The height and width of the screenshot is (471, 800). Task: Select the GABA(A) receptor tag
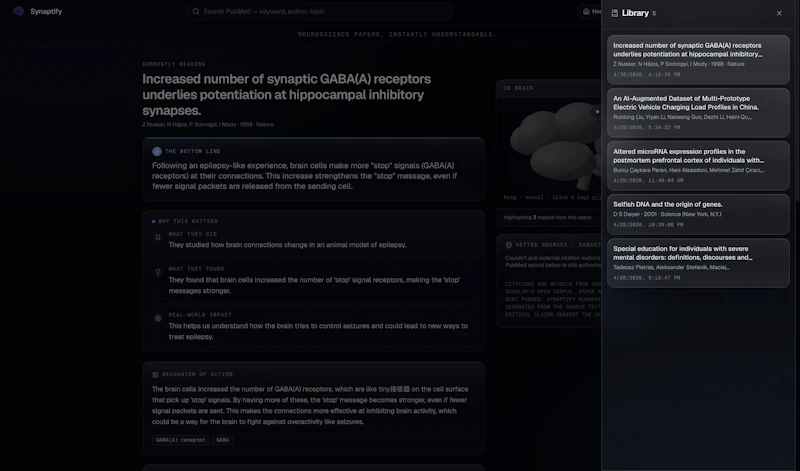click(x=181, y=440)
